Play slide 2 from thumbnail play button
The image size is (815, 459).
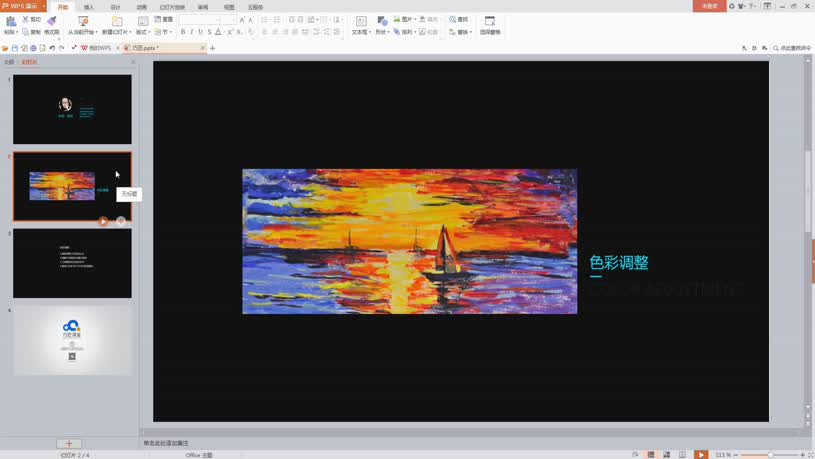[103, 221]
